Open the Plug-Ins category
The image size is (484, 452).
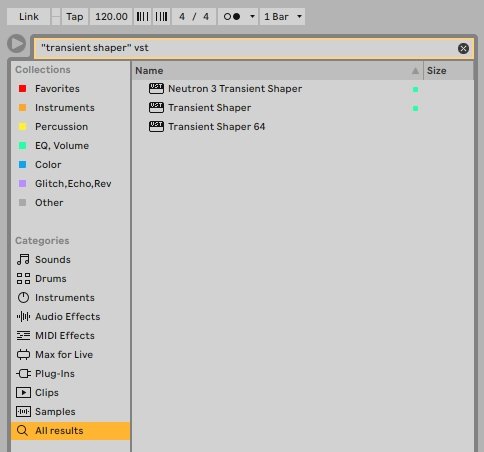(70, 373)
